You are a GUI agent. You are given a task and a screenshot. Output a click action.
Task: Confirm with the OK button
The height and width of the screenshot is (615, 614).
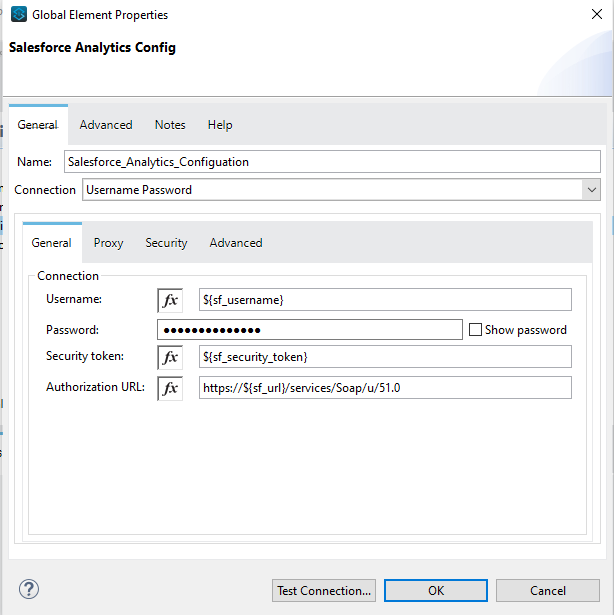[436, 590]
